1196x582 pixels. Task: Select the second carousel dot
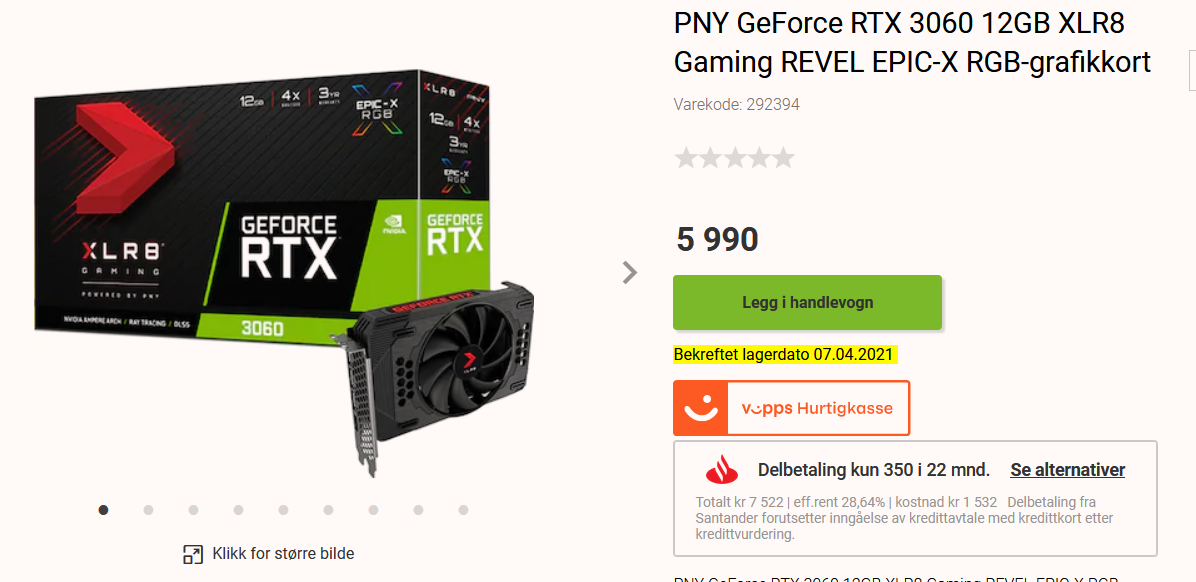tap(148, 510)
